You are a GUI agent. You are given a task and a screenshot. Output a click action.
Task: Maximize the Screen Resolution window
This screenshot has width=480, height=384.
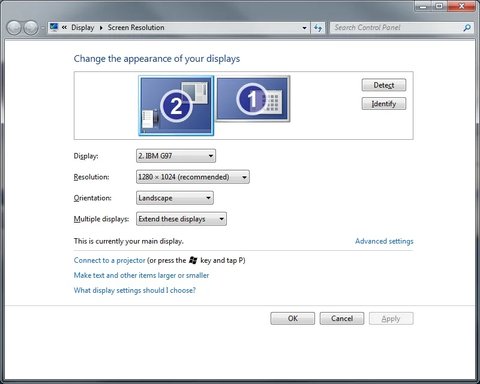pos(440,6)
